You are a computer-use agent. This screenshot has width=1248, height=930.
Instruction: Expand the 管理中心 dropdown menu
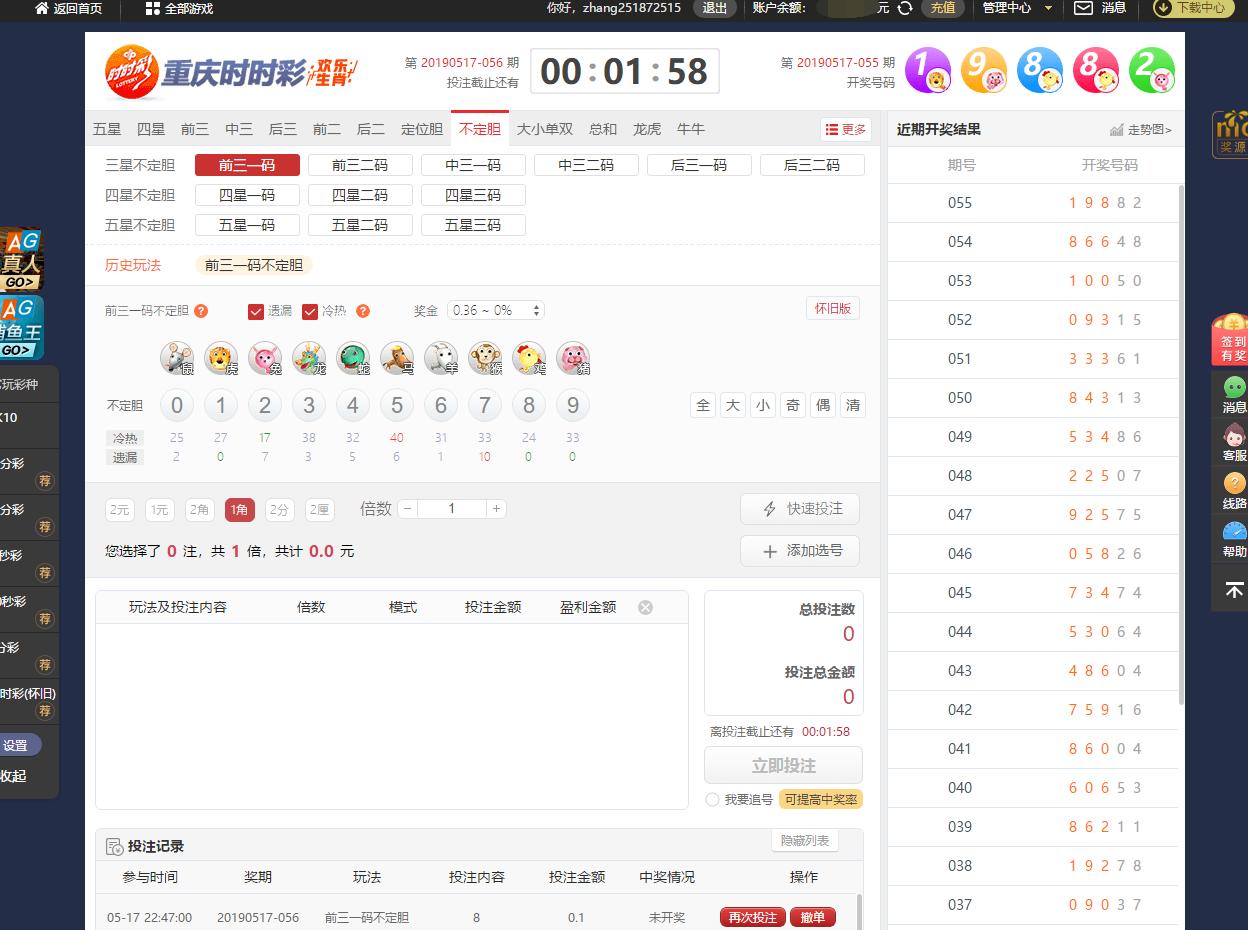tap(1016, 8)
